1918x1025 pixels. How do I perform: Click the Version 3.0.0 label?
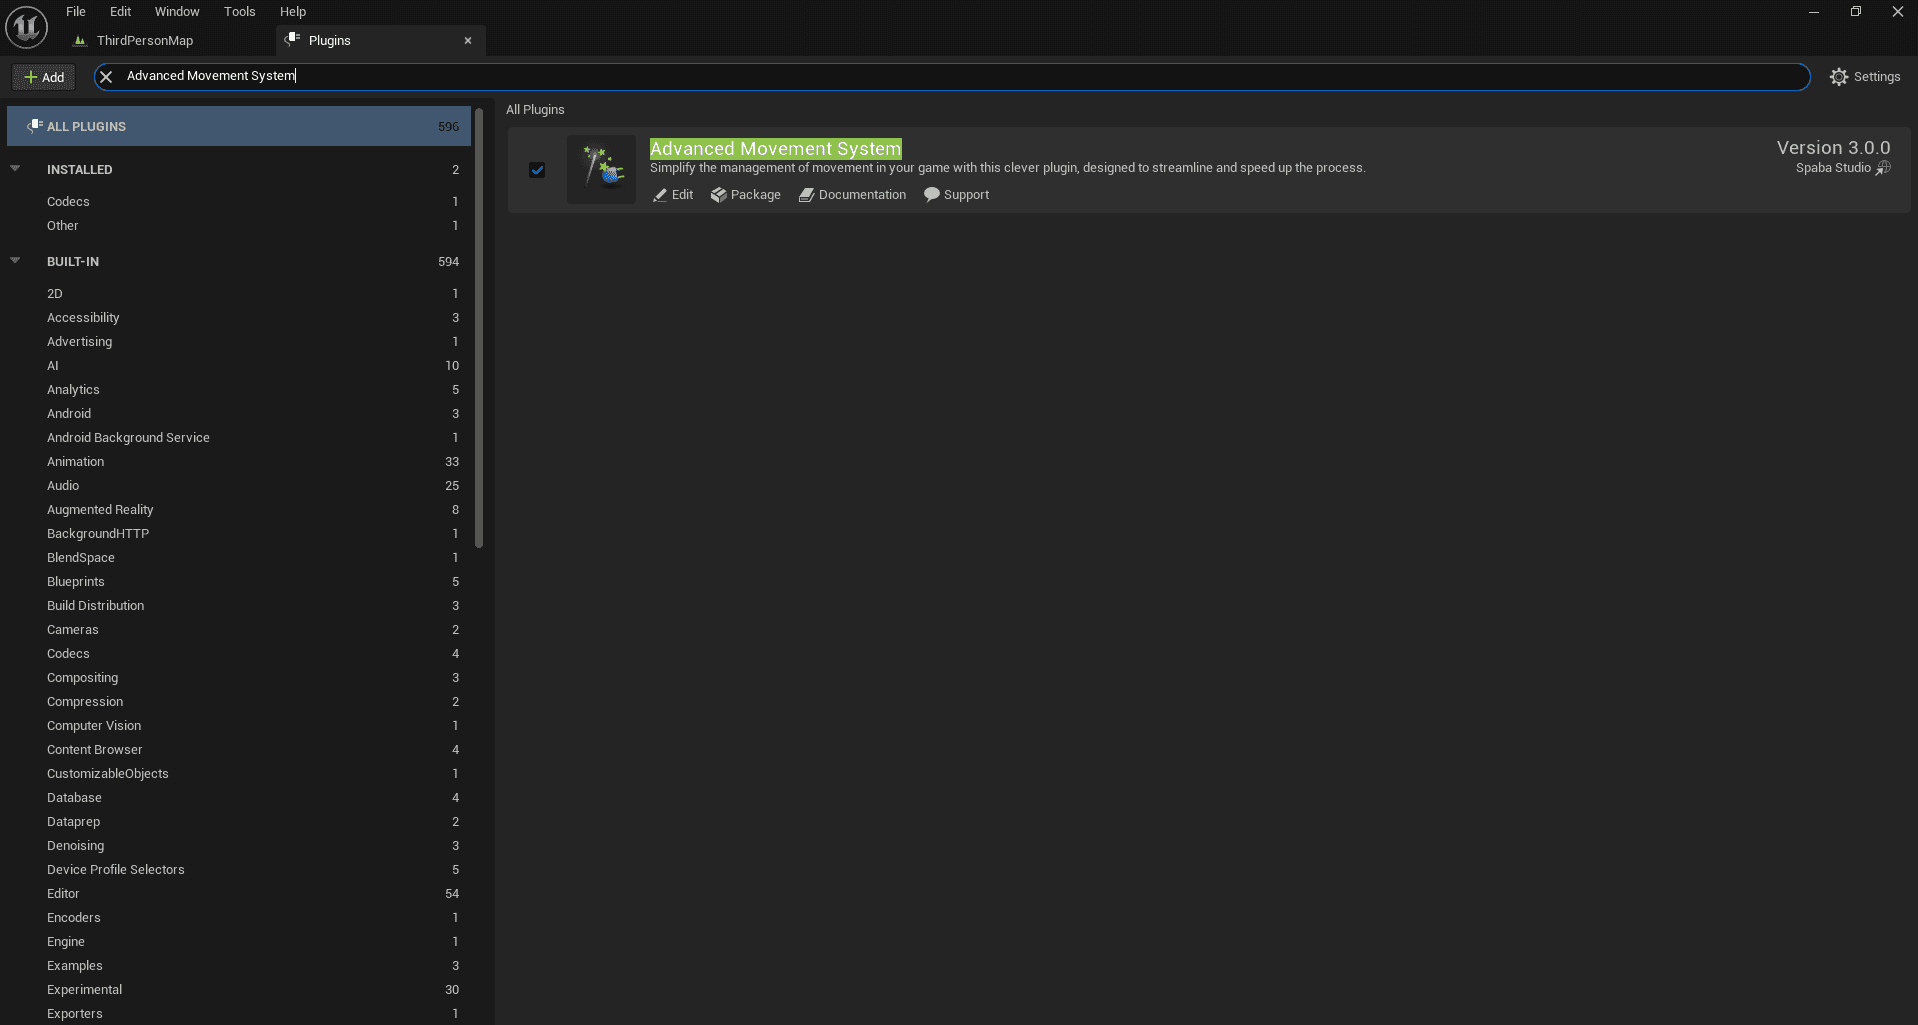point(1833,148)
